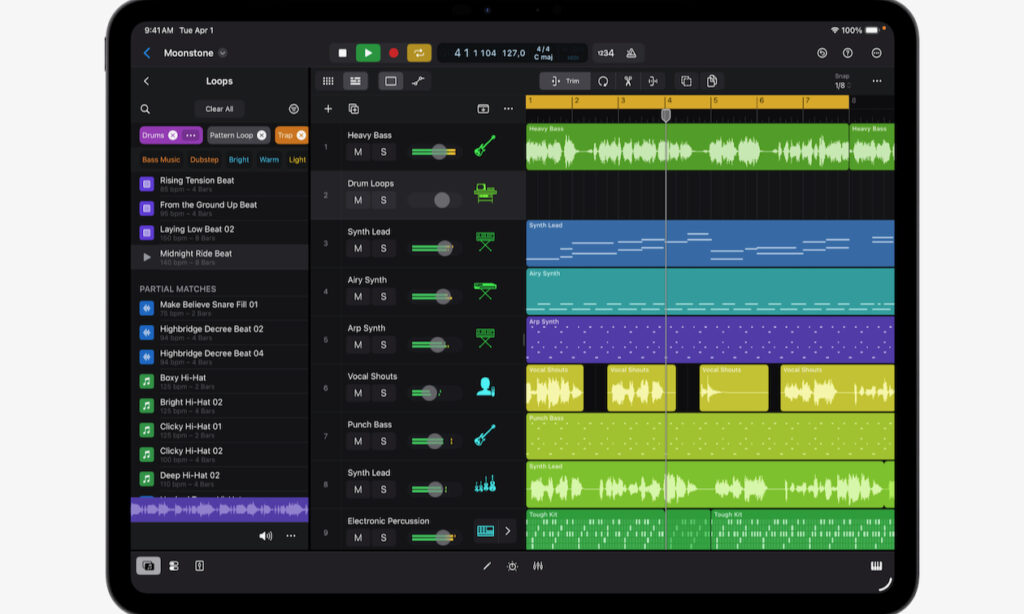Expand the Electronic Percussion track

click(508, 531)
